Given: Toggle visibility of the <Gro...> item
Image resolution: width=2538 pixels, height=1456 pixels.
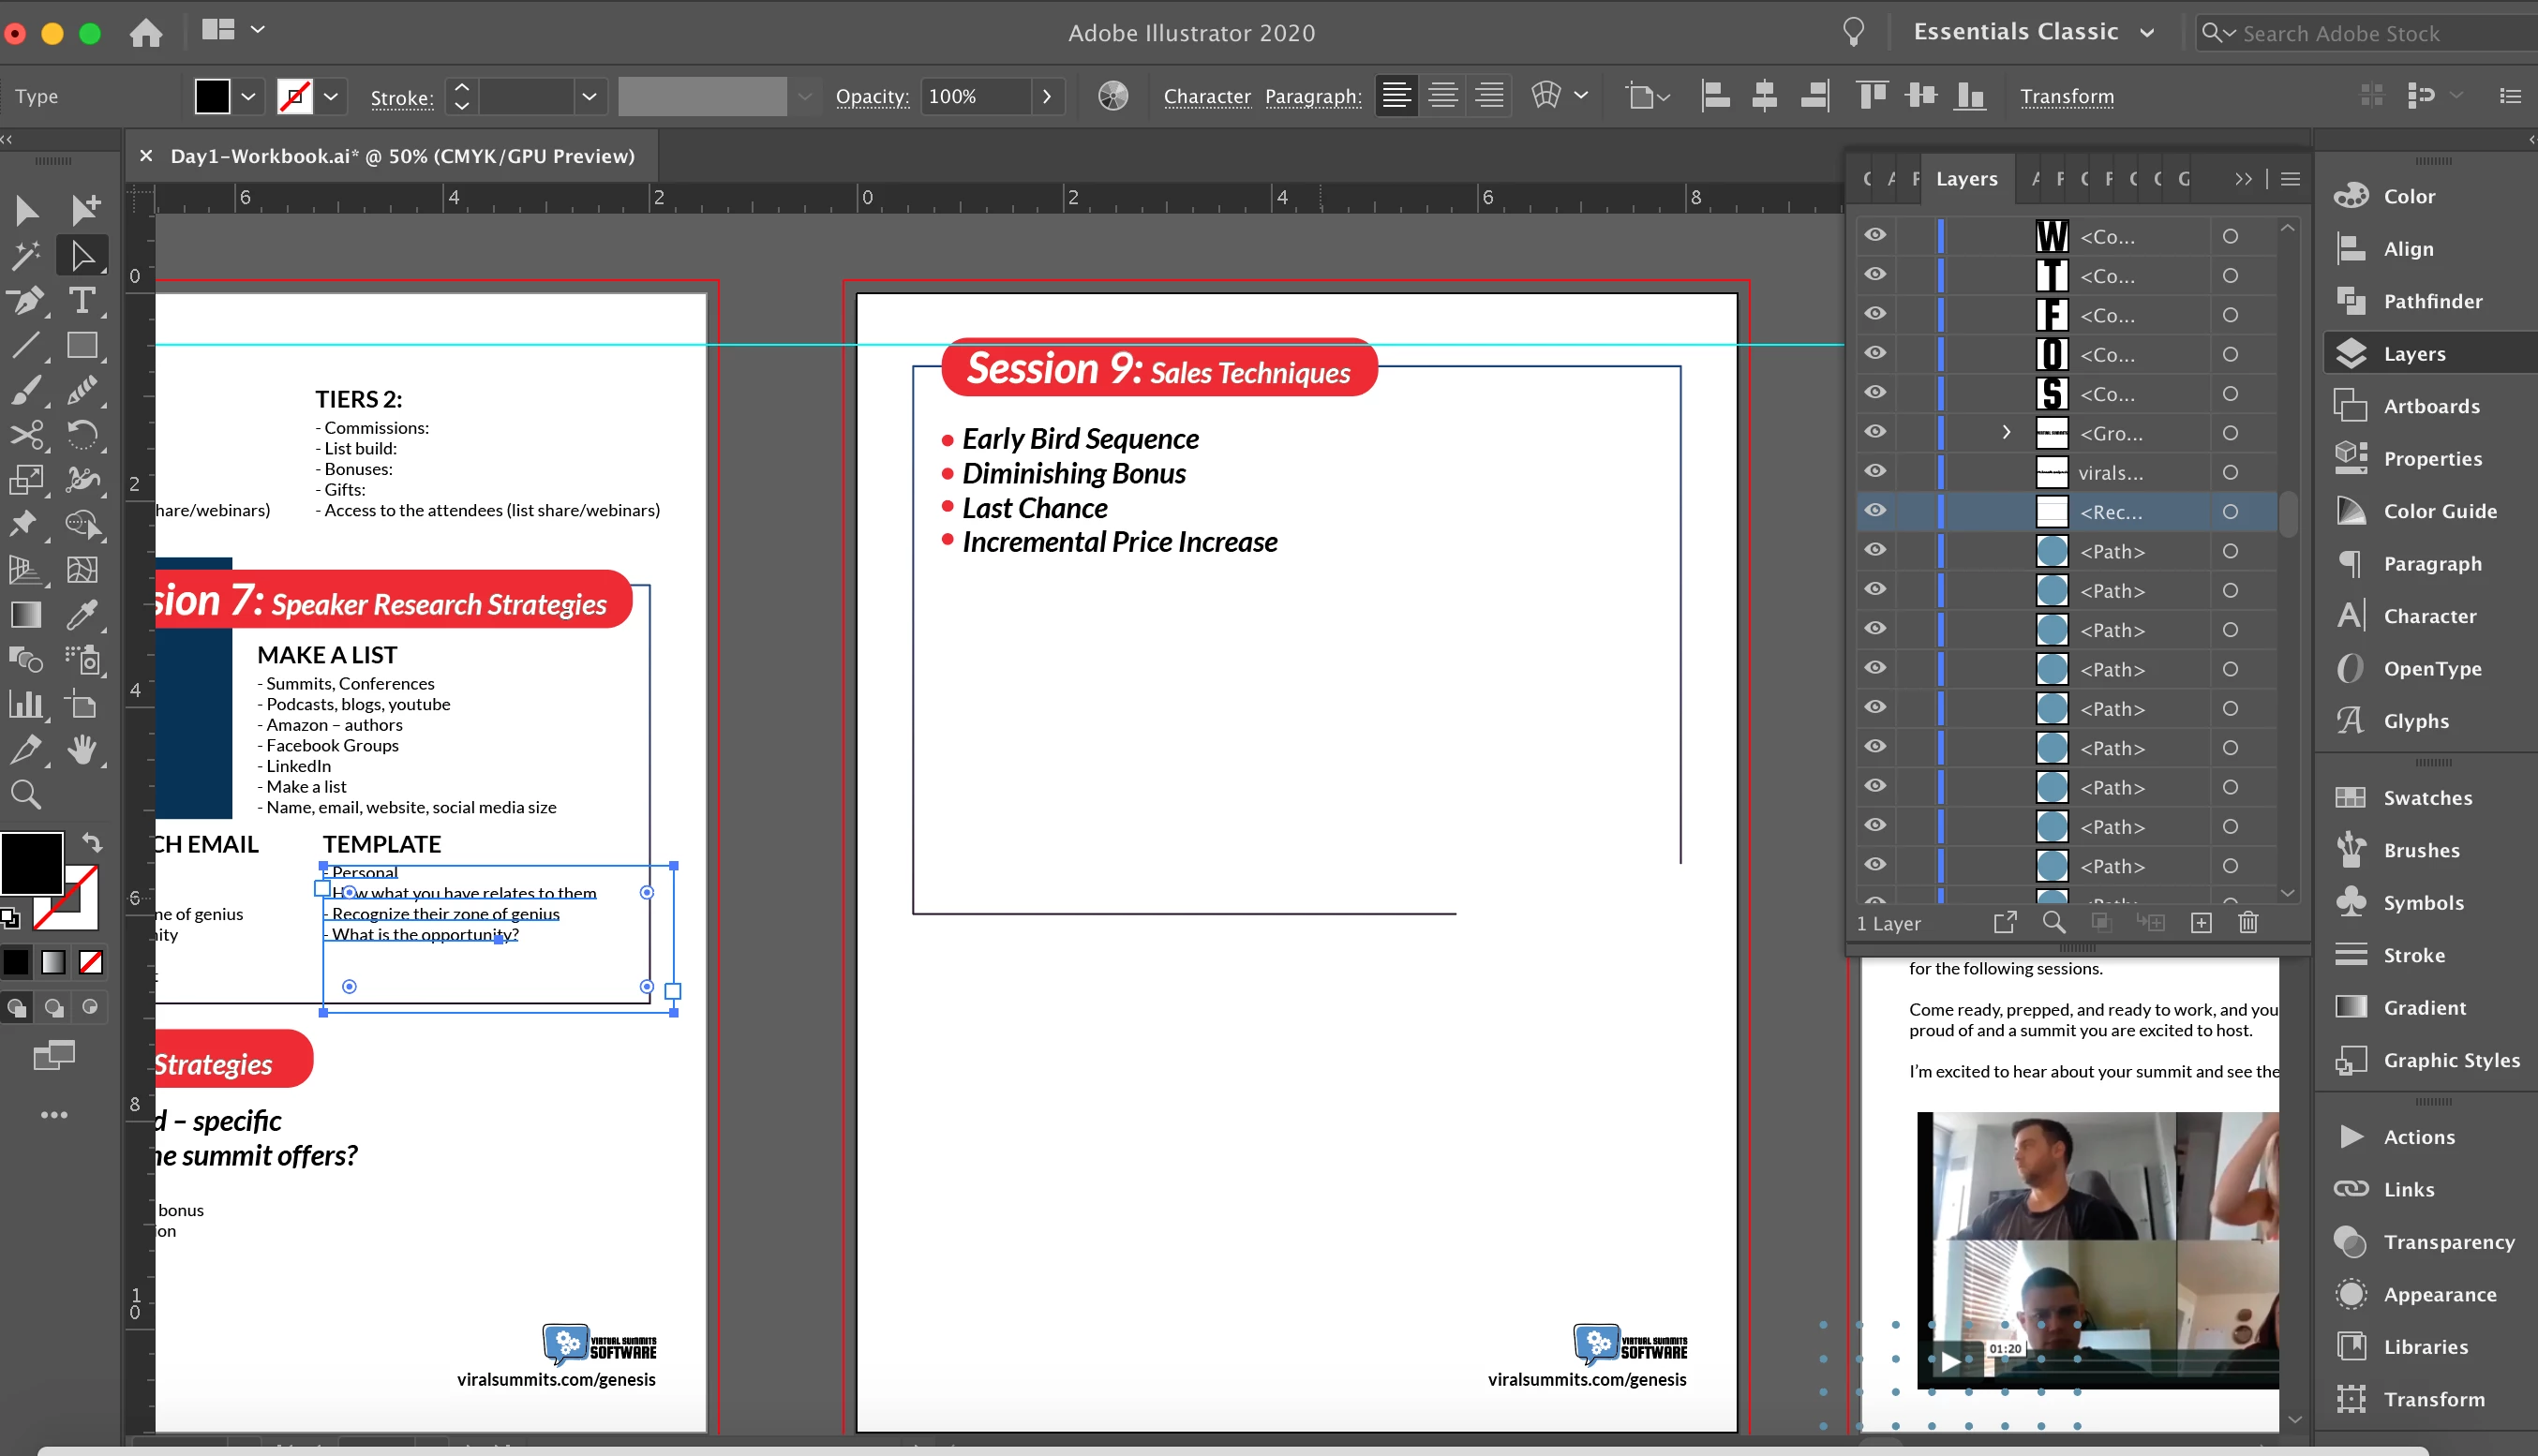Looking at the screenshot, I should tap(1875, 432).
